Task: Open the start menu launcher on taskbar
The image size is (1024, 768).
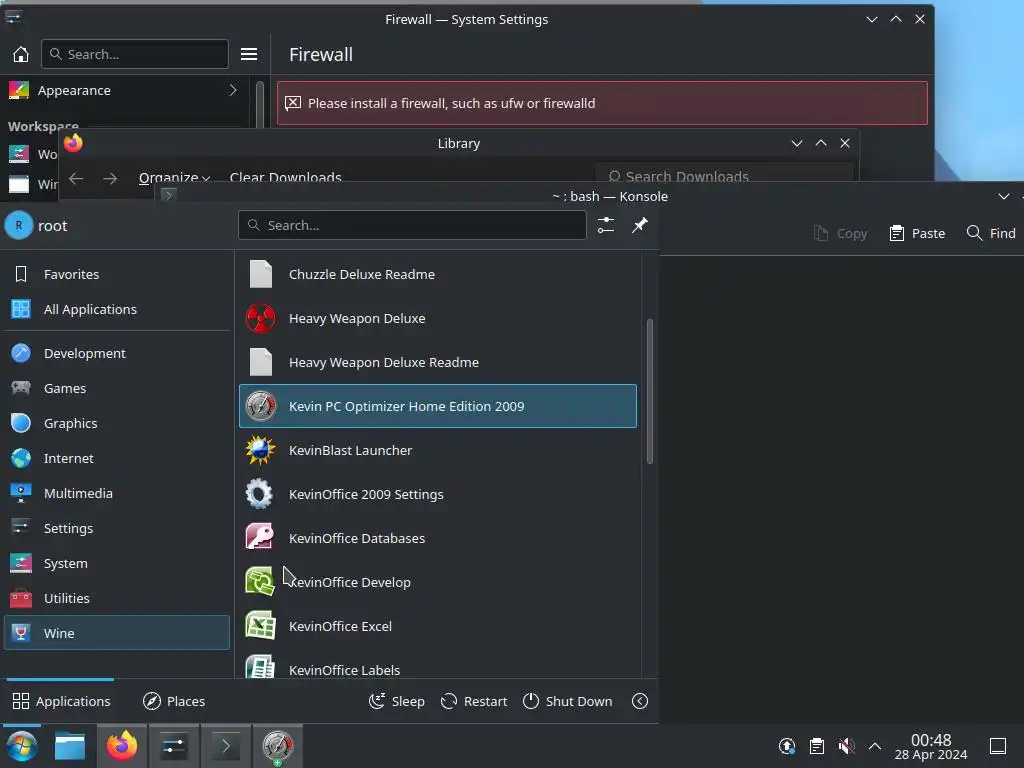Action: [22, 746]
